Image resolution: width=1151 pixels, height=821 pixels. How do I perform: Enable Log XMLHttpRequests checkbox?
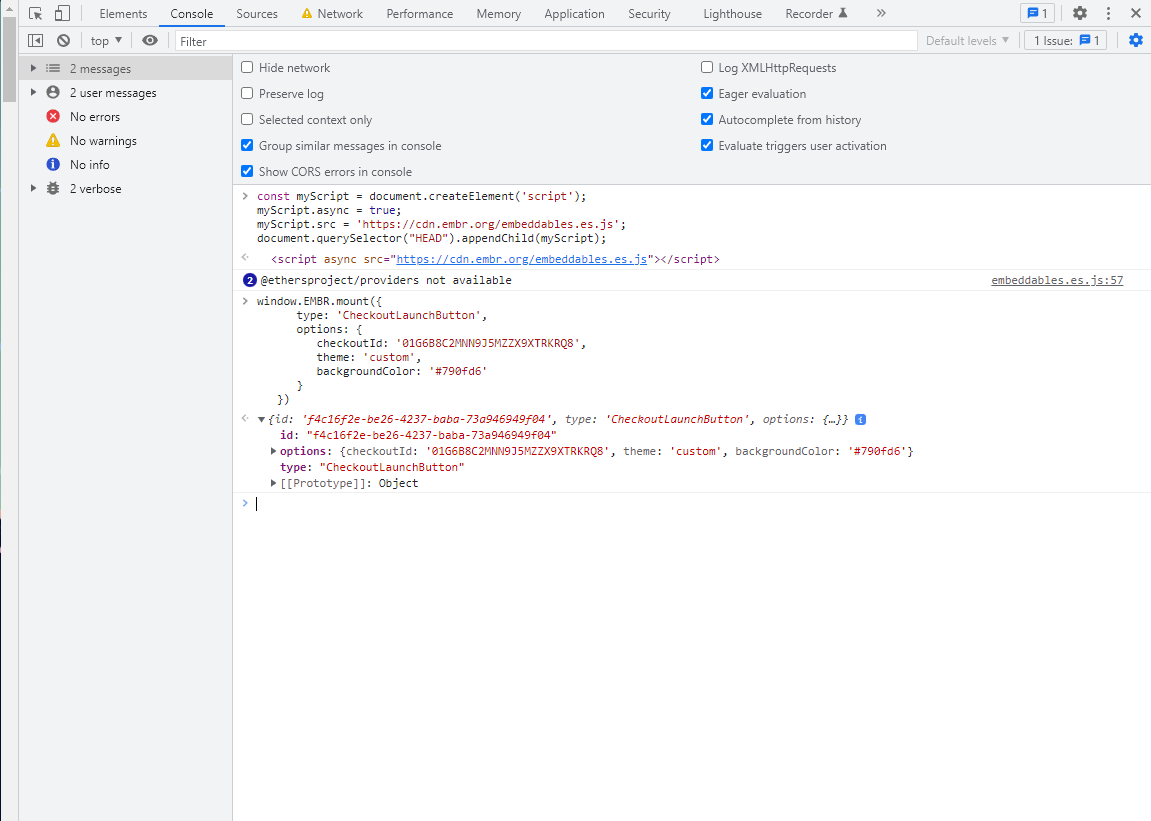tap(707, 68)
